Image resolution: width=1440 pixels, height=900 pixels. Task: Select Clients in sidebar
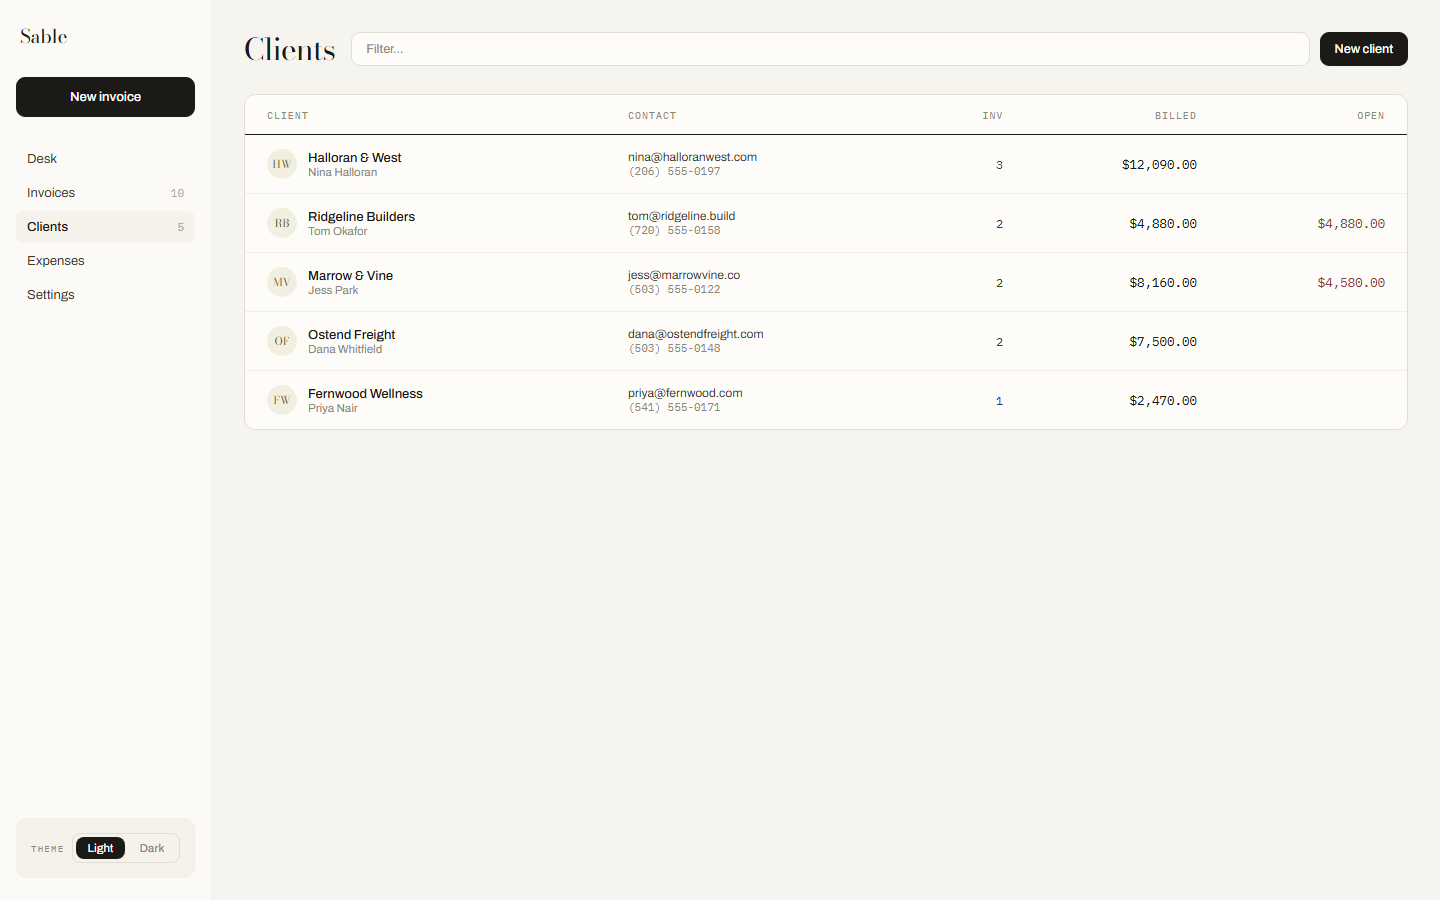(105, 227)
